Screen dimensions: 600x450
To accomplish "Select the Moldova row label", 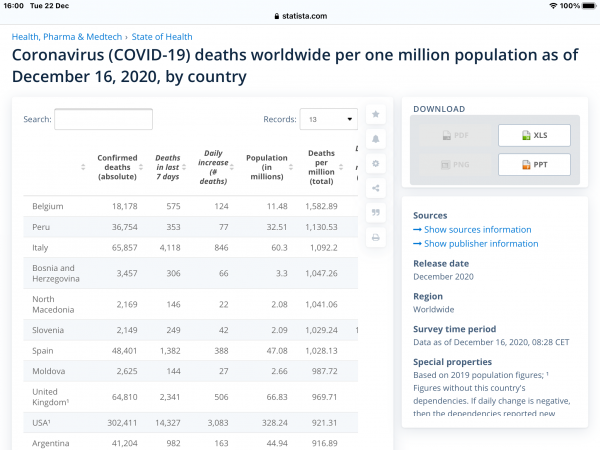I will pos(49,371).
